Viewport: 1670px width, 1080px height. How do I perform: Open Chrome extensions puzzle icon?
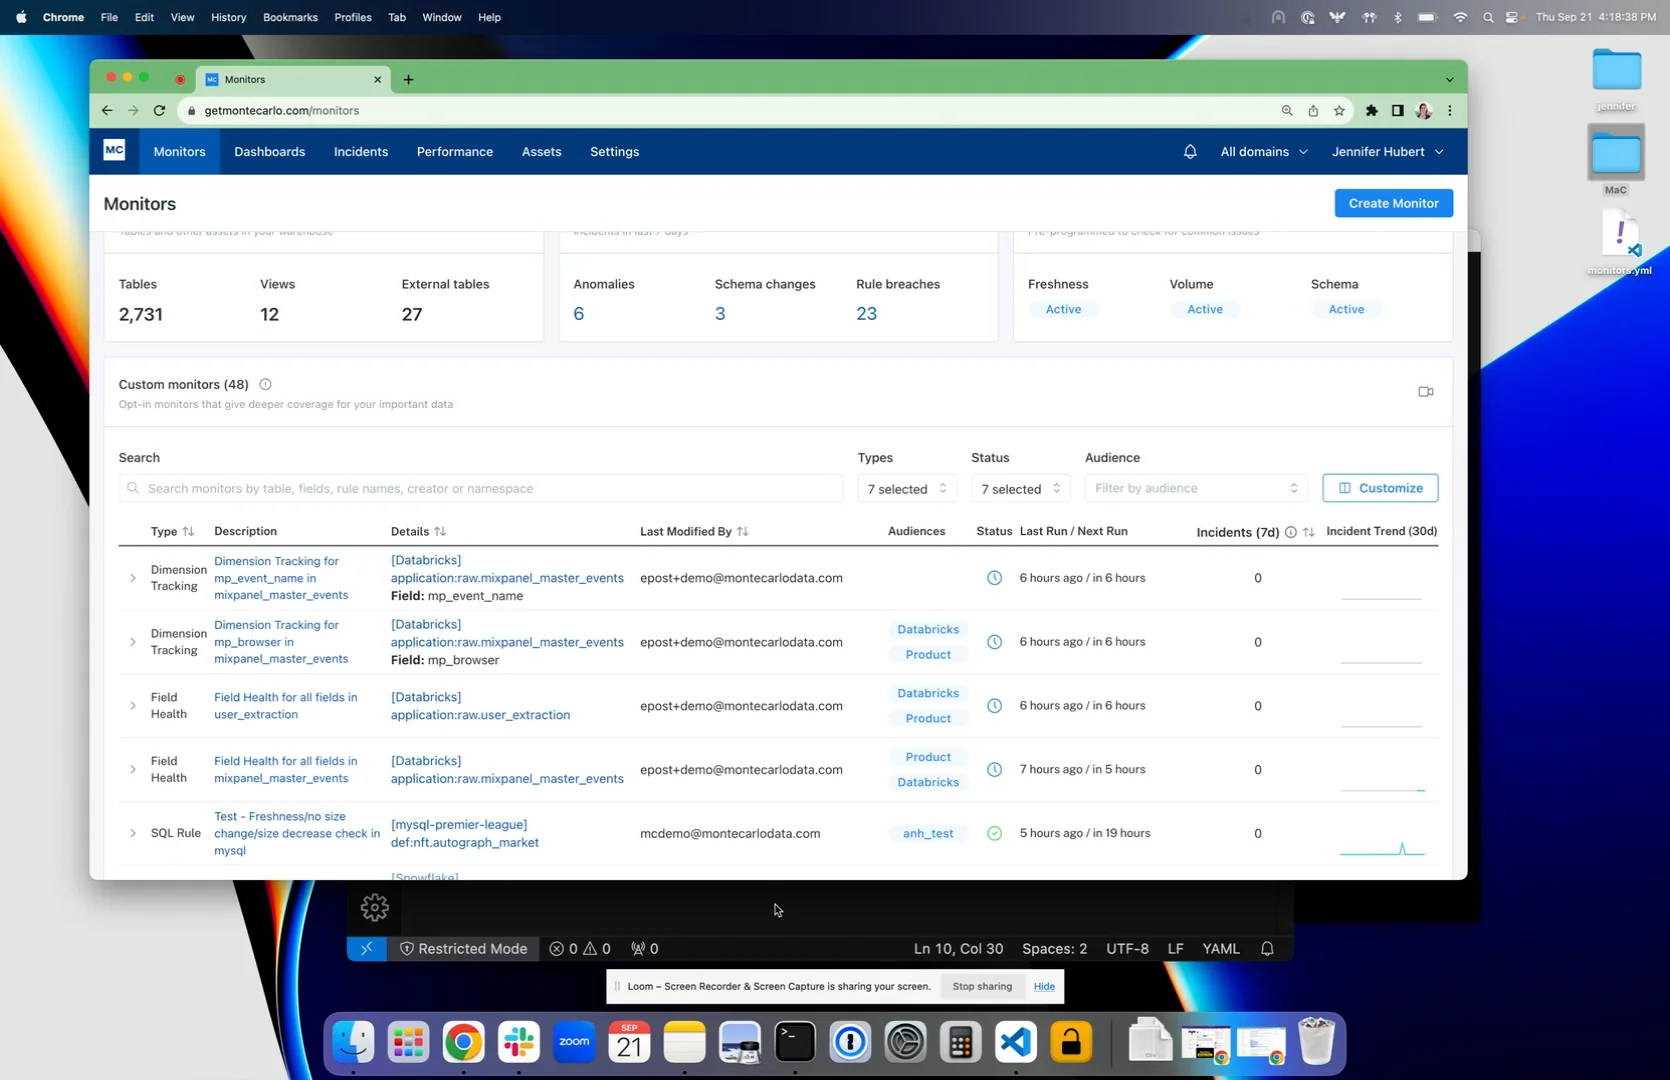point(1372,111)
